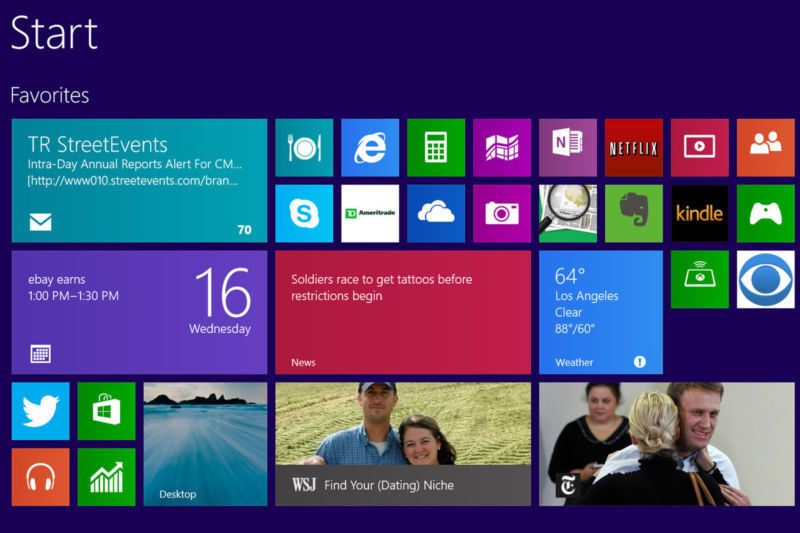The image size is (800, 533).
Task: Click the unread mail count 70
Action: coord(244,230)
